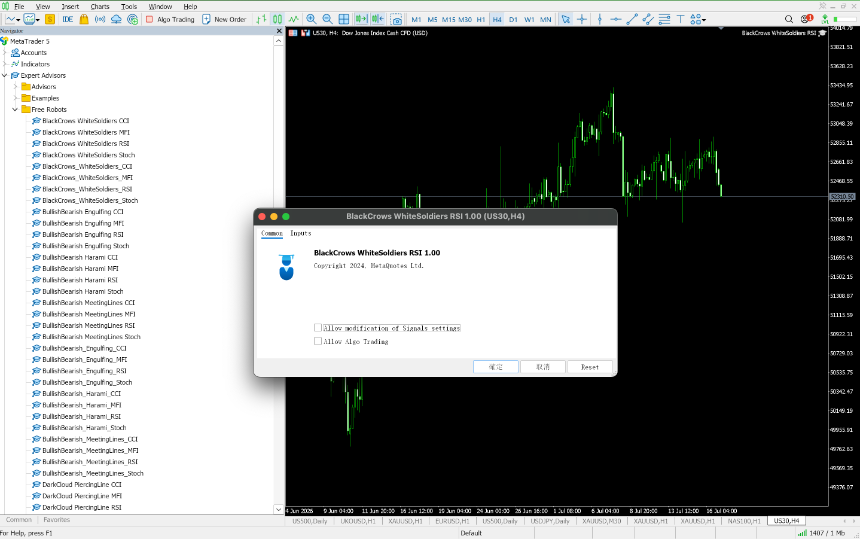This screenshot has height=539, width=860.
Task: Open the MetaEditor IDE icon
Action: point(67,19)
